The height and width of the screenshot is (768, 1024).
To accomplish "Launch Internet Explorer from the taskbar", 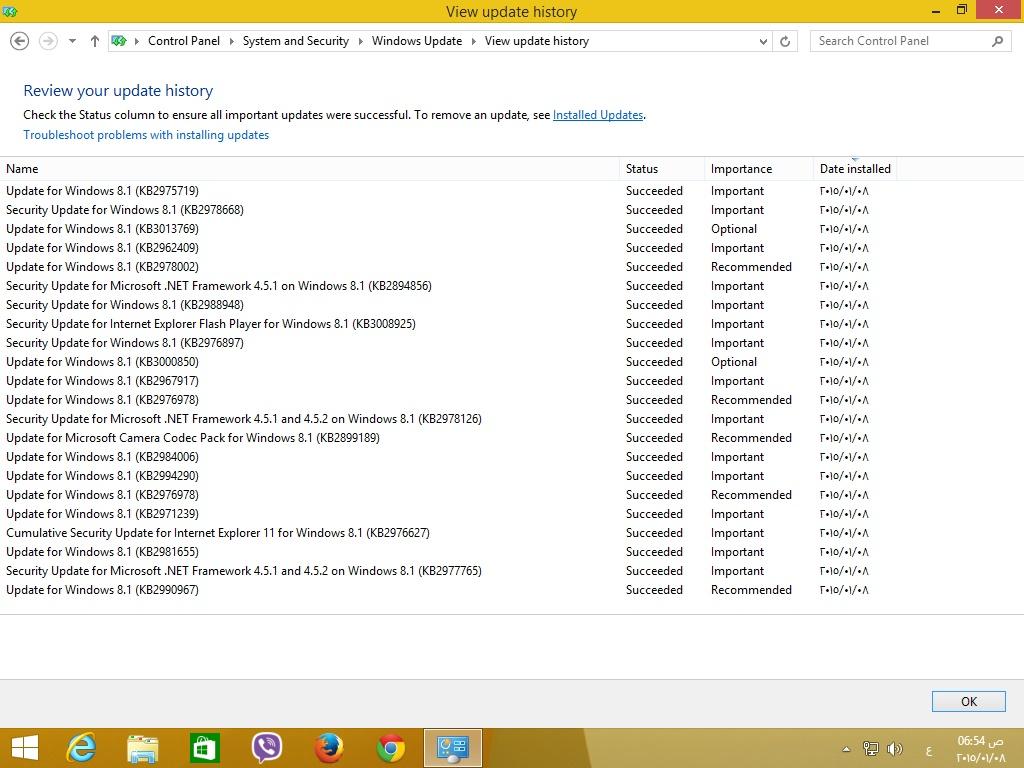I will (82, 748).
